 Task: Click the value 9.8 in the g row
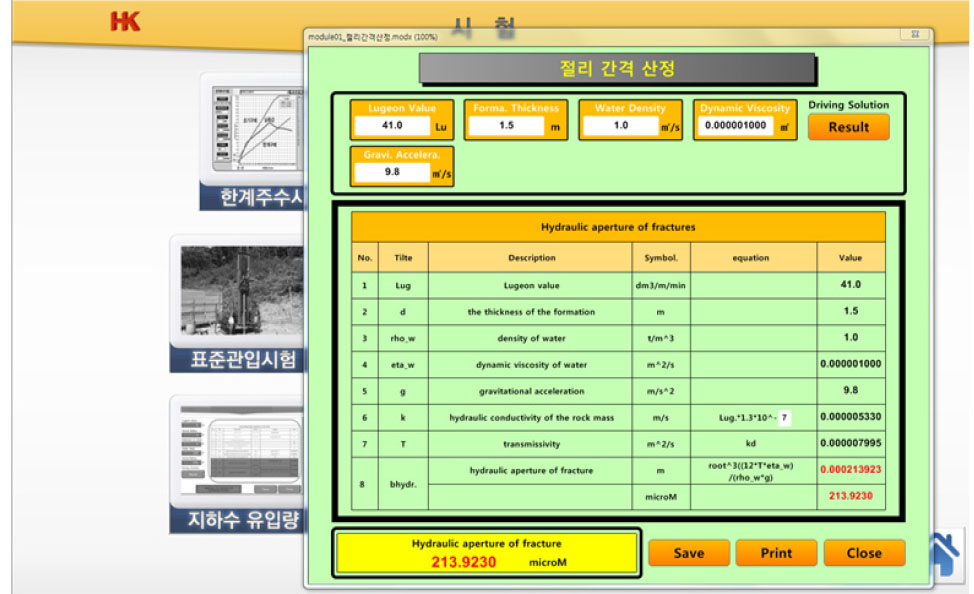[850, 390]
